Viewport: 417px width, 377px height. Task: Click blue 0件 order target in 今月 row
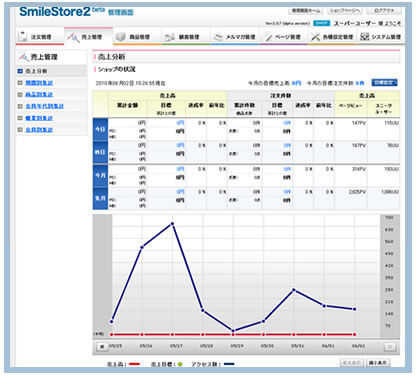click(287, 169)
